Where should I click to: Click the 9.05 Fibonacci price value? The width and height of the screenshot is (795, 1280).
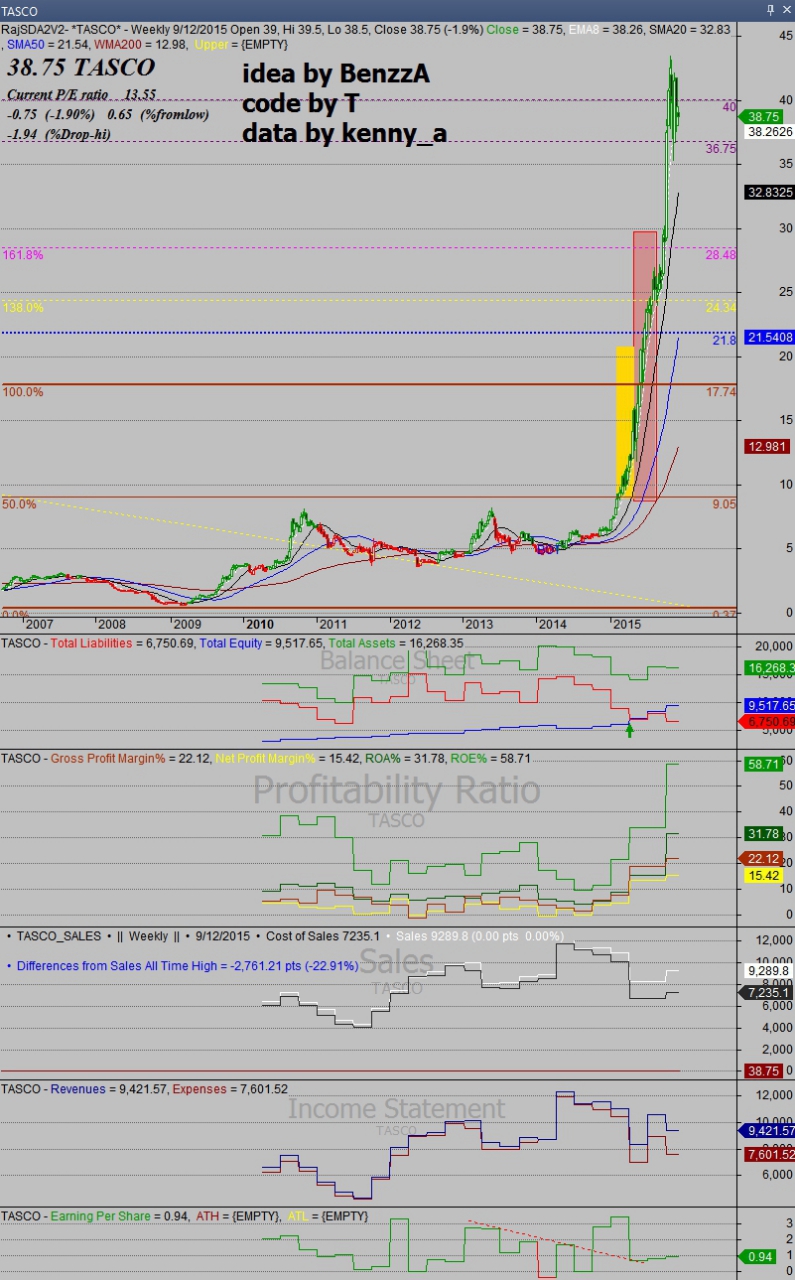pyautogui.click(x=724, y=505)
